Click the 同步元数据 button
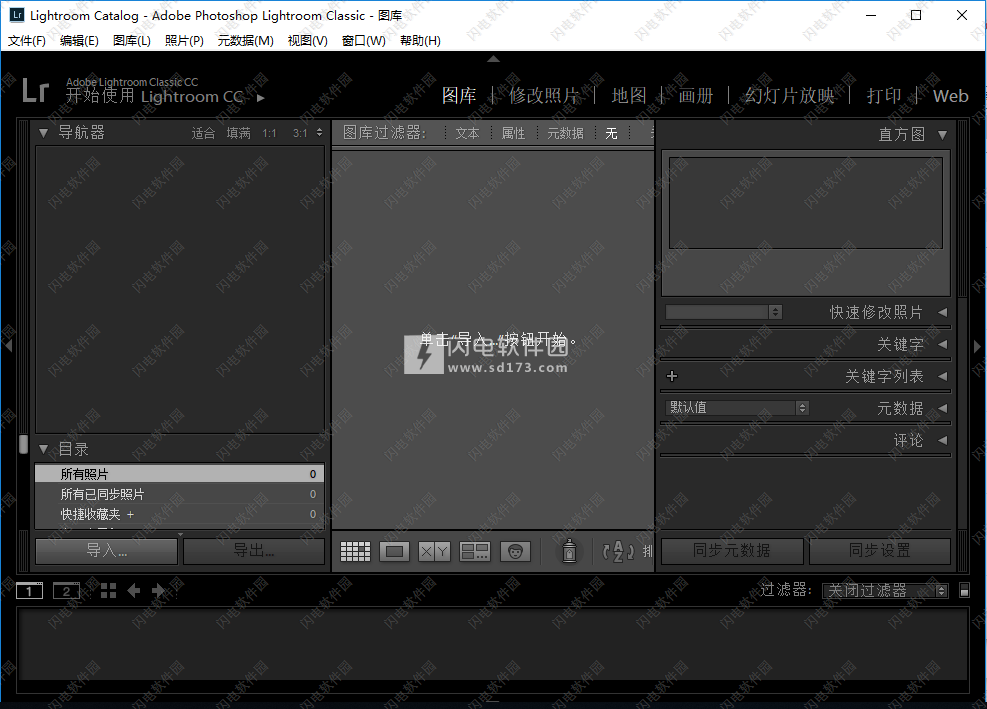Viewport: 987px width, 709px height. coord(731,551)
